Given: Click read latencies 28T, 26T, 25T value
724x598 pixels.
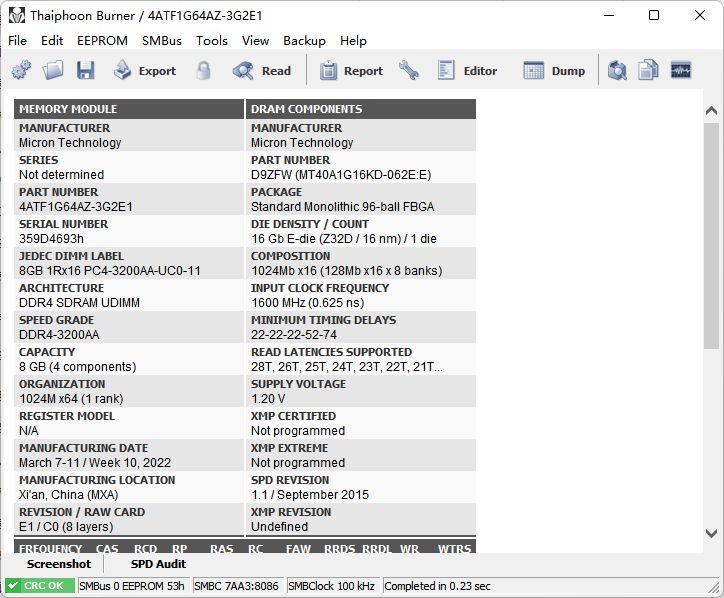Looking at the screenshot, I should coord(347,366).
